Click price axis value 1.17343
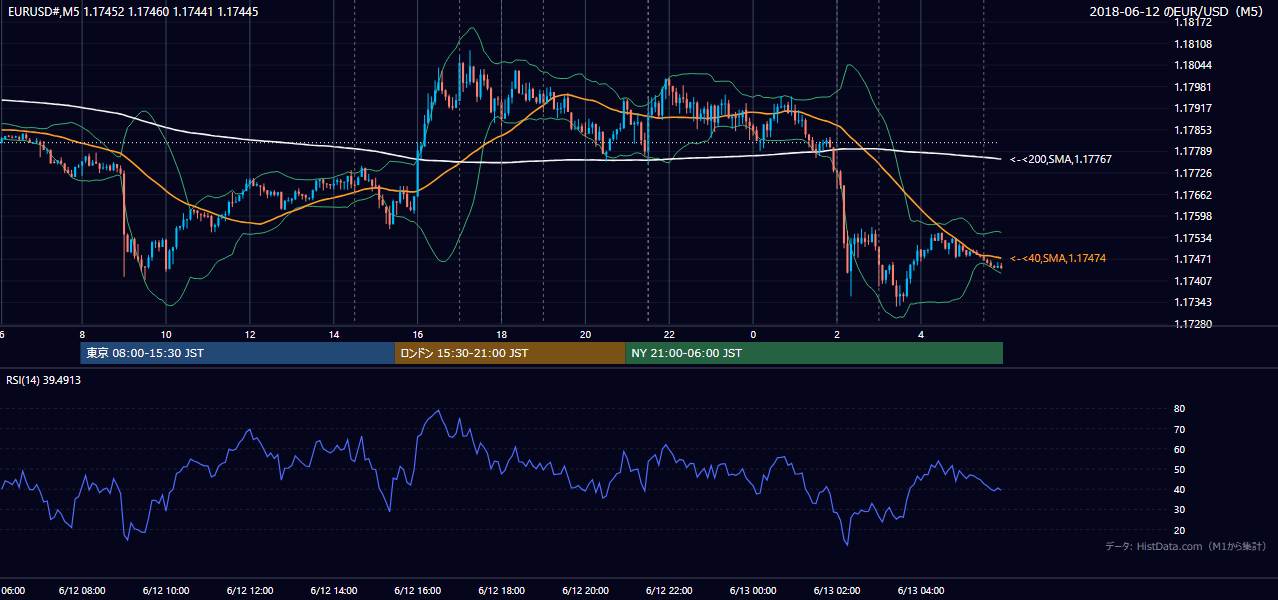This screenshot has height=600, width=1278. (1193, 302)
